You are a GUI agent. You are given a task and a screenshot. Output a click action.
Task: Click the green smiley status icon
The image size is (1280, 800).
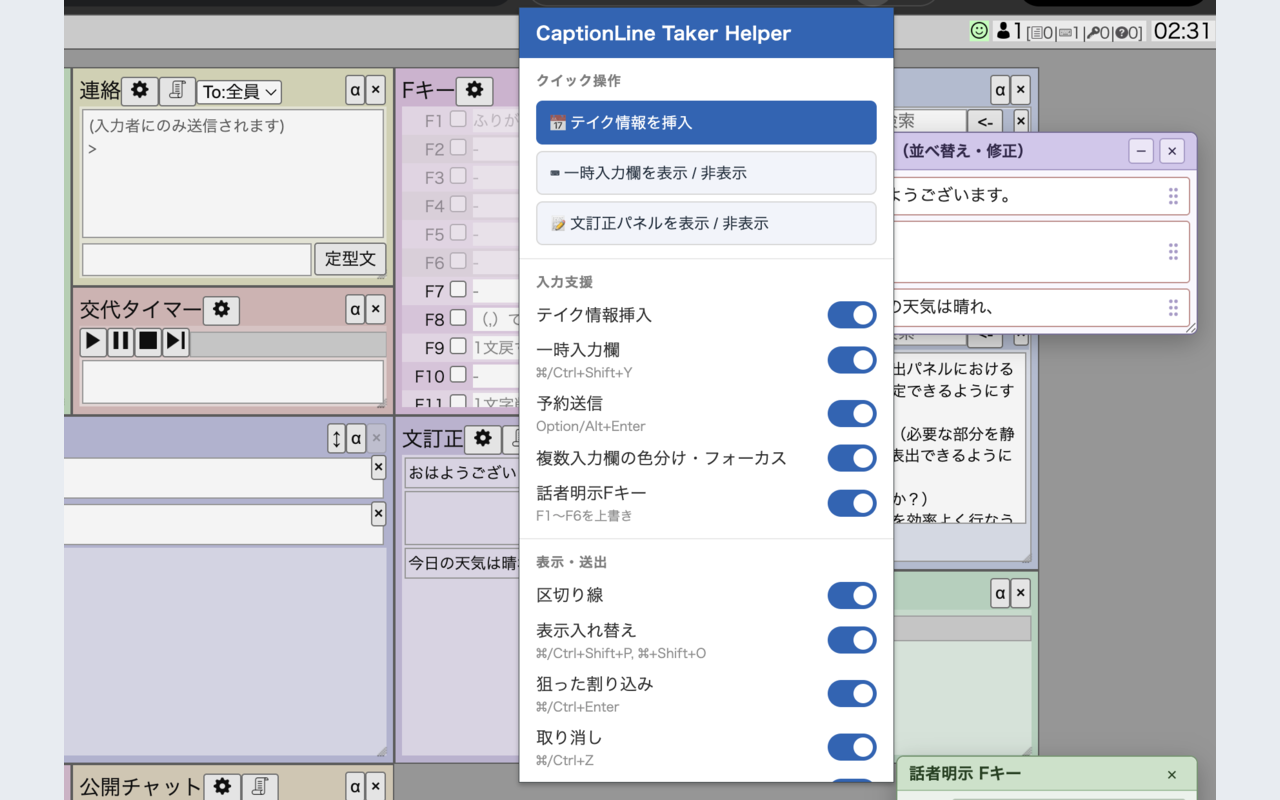point(979,31)
